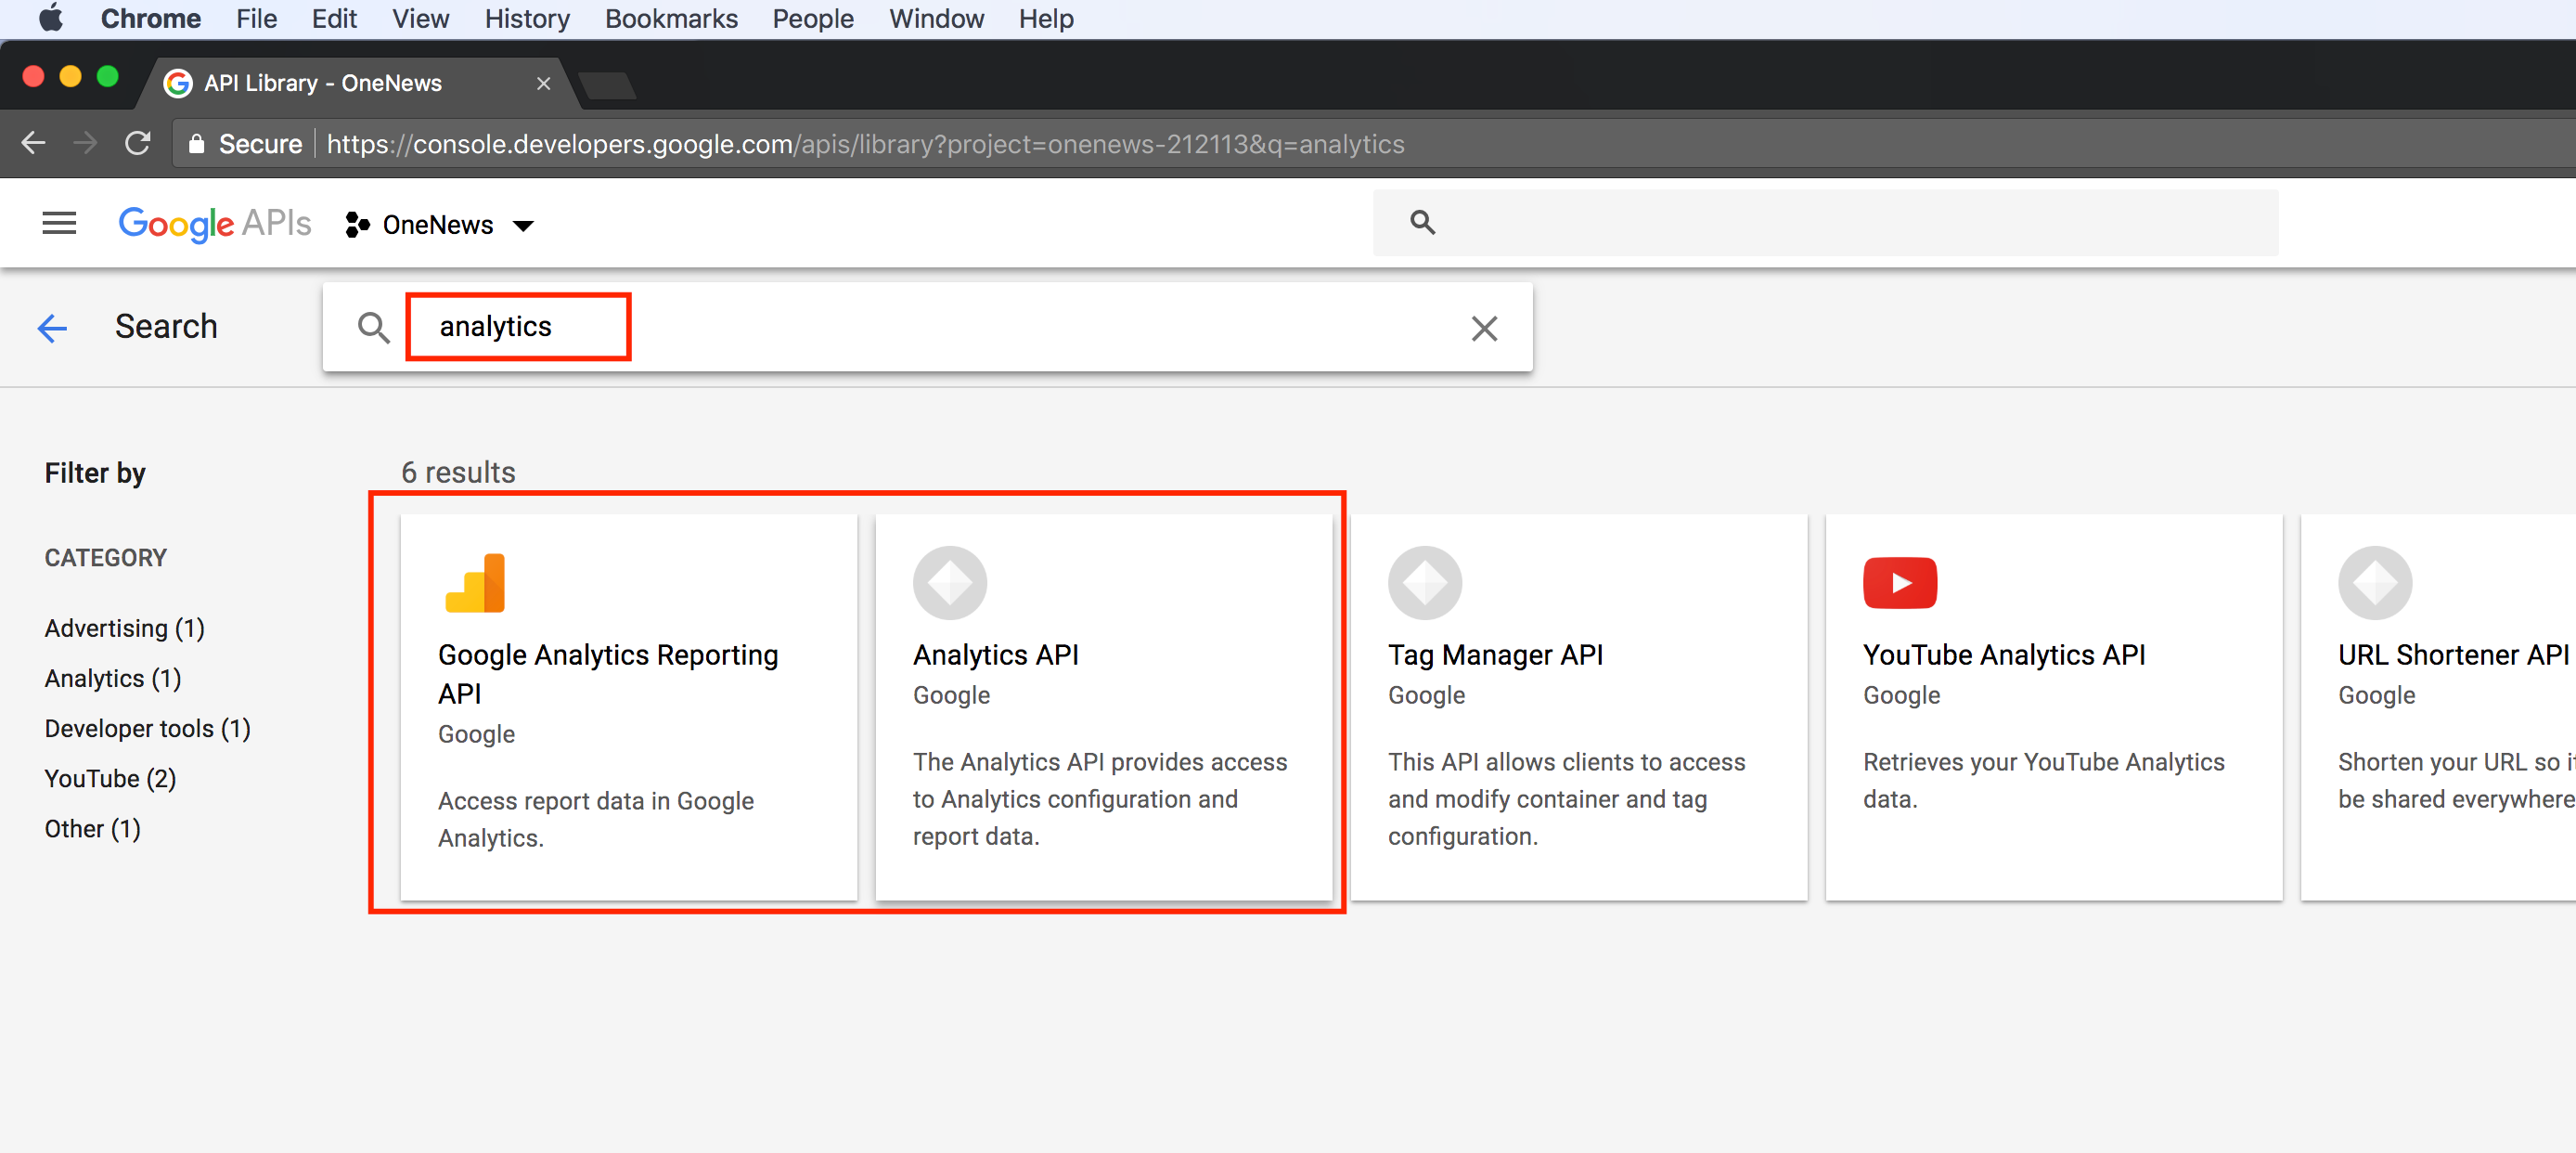This screenshot has width=2576, height=1153.
Task: Click the top search bar magnifier icon
Action: 1421,223
